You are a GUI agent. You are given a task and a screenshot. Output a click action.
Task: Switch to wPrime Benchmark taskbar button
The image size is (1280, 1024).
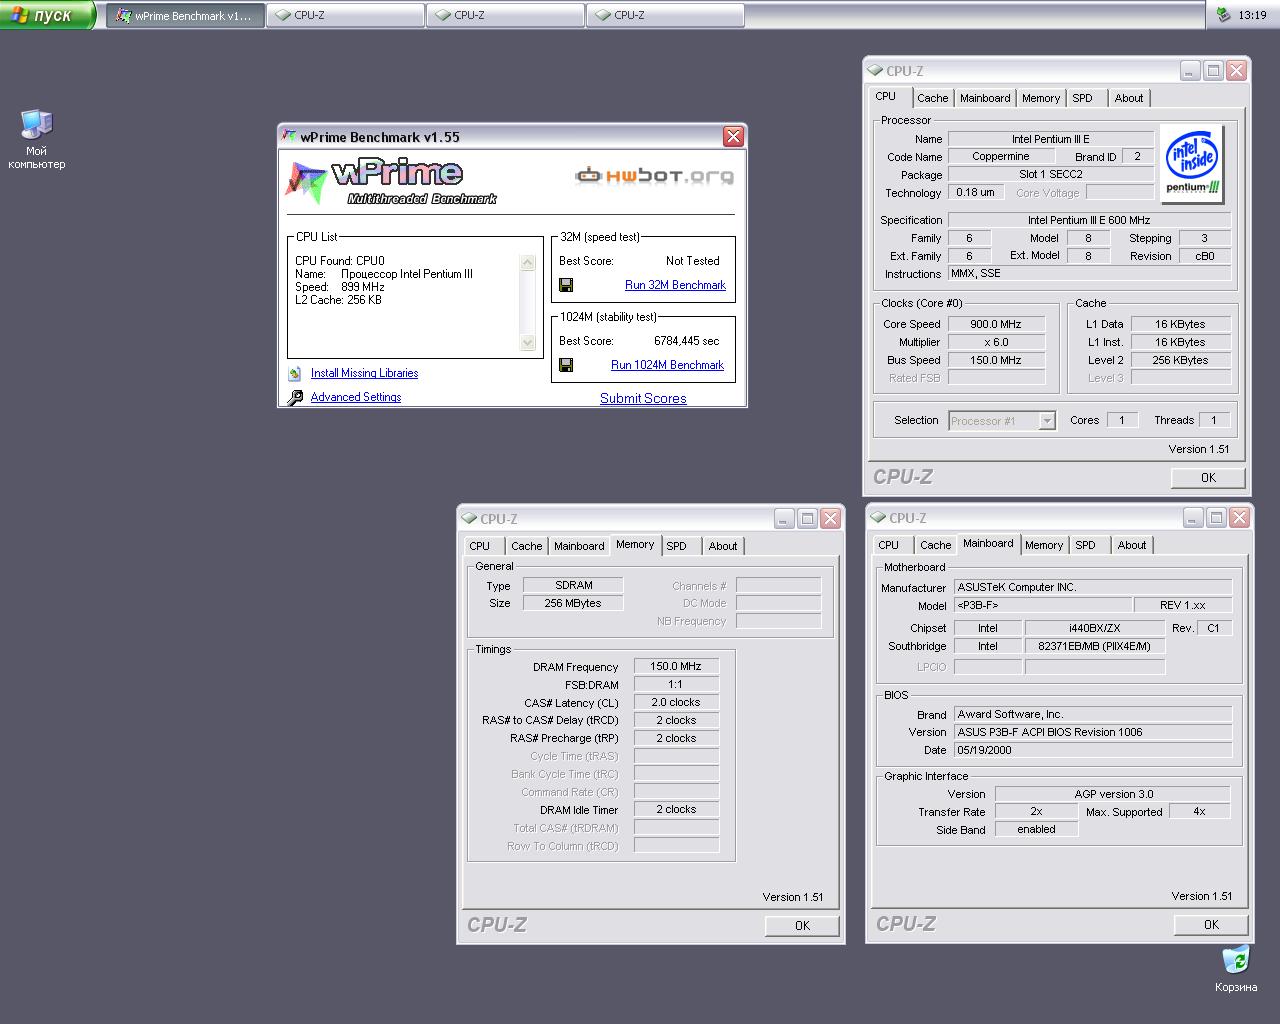(186, 15)
